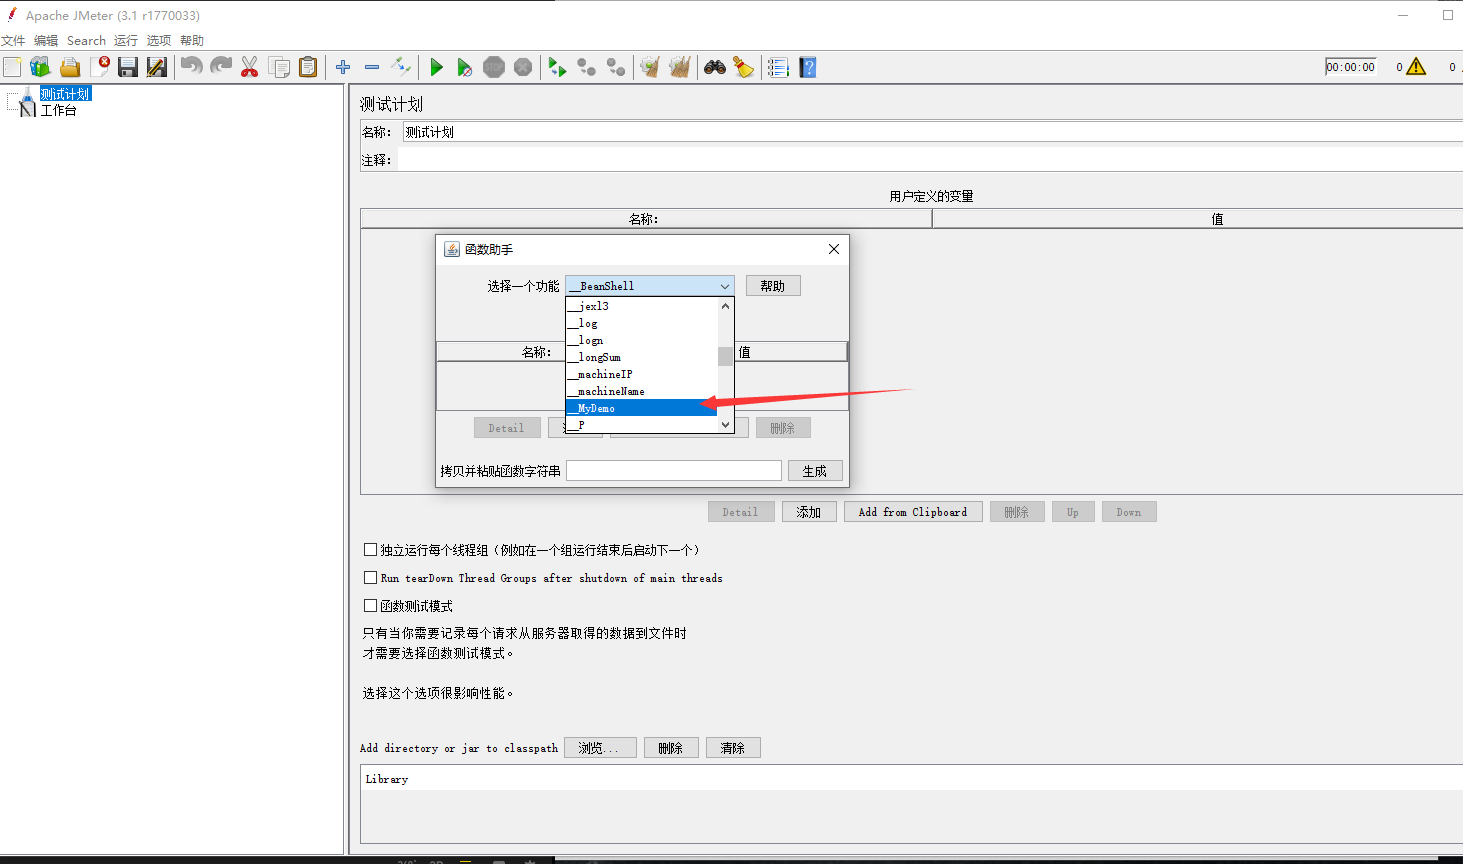Open Search with the binoculars icon

click(x=714, y=67)
